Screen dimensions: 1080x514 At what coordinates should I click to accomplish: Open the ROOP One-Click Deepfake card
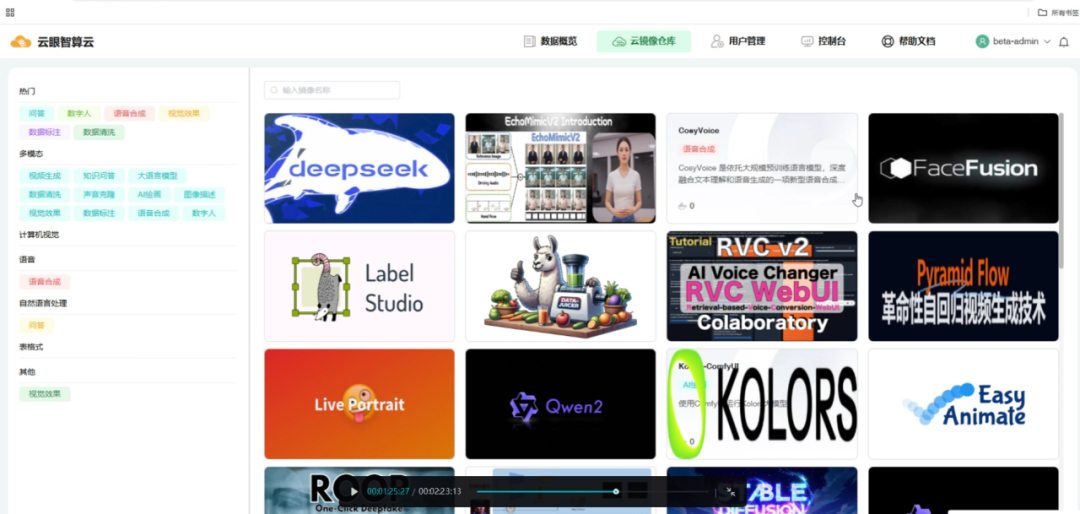[360, 491]
